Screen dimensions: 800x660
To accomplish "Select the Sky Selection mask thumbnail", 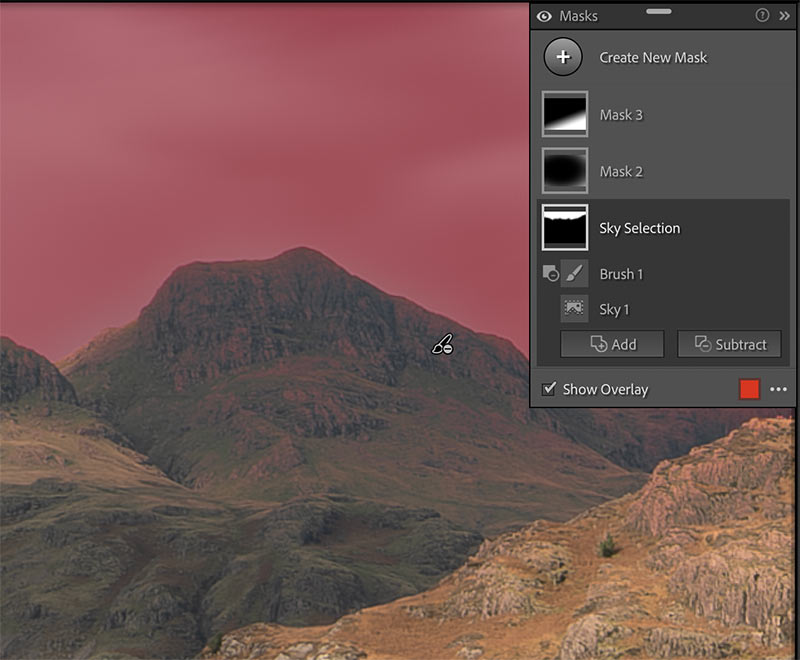I will tap(564, 228).
